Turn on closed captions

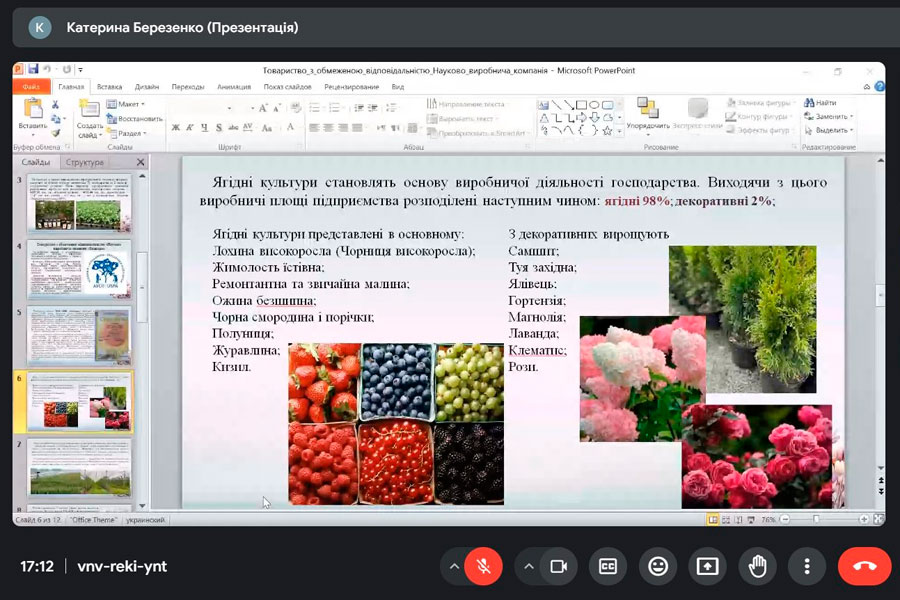coord(608,566)
